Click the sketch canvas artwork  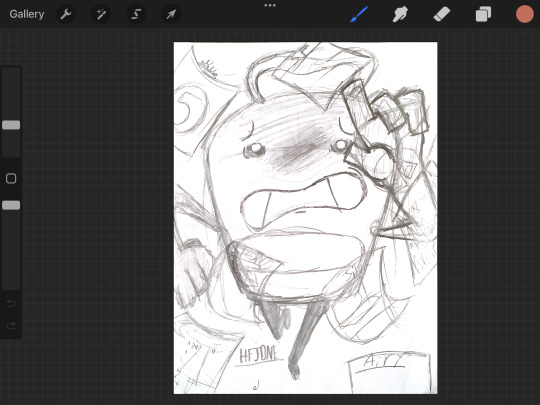305,218
